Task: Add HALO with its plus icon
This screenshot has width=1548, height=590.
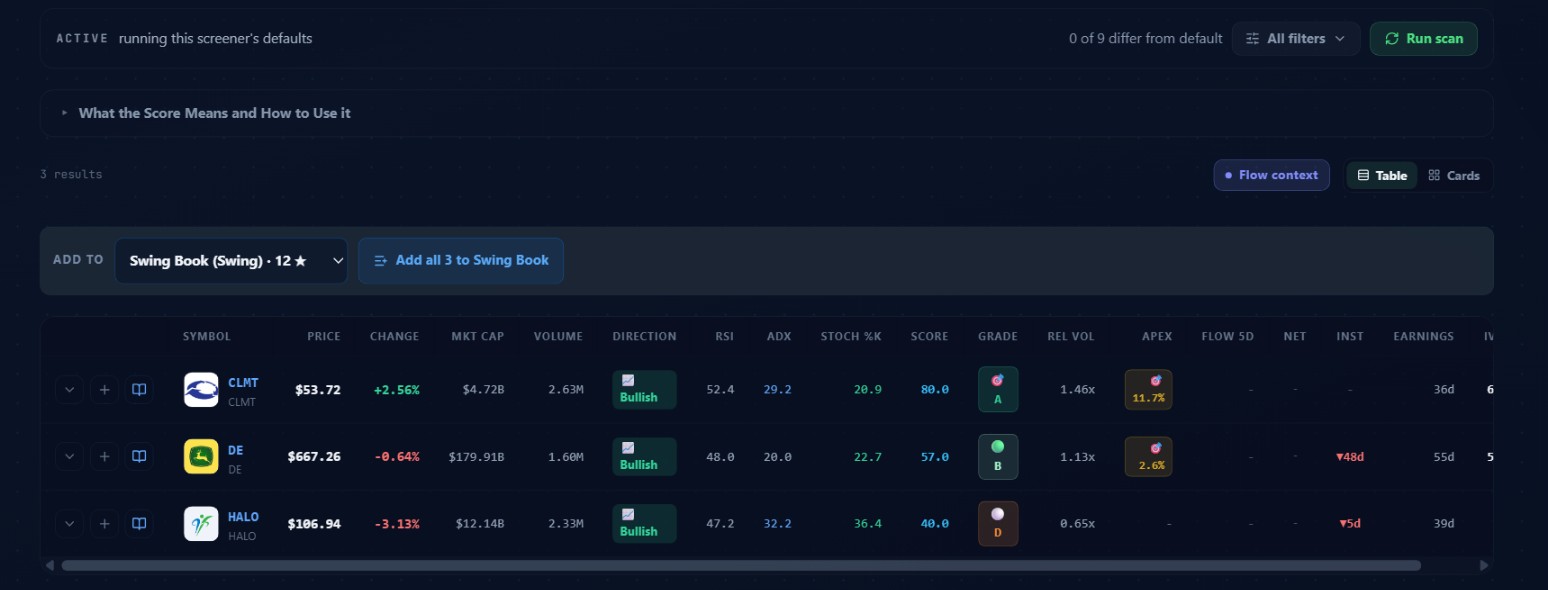Action: [104, 523]
